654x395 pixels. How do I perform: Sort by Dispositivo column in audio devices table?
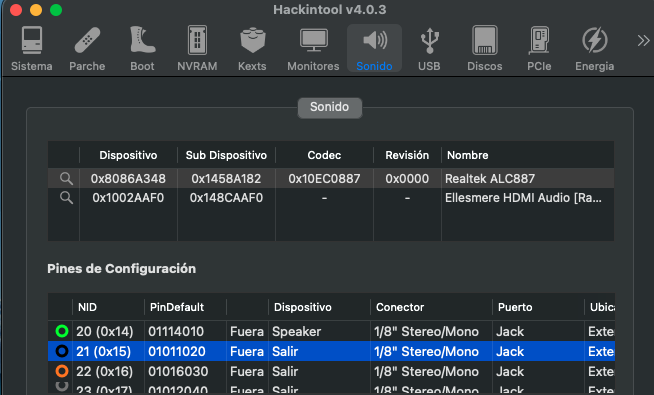click(128, 155)
